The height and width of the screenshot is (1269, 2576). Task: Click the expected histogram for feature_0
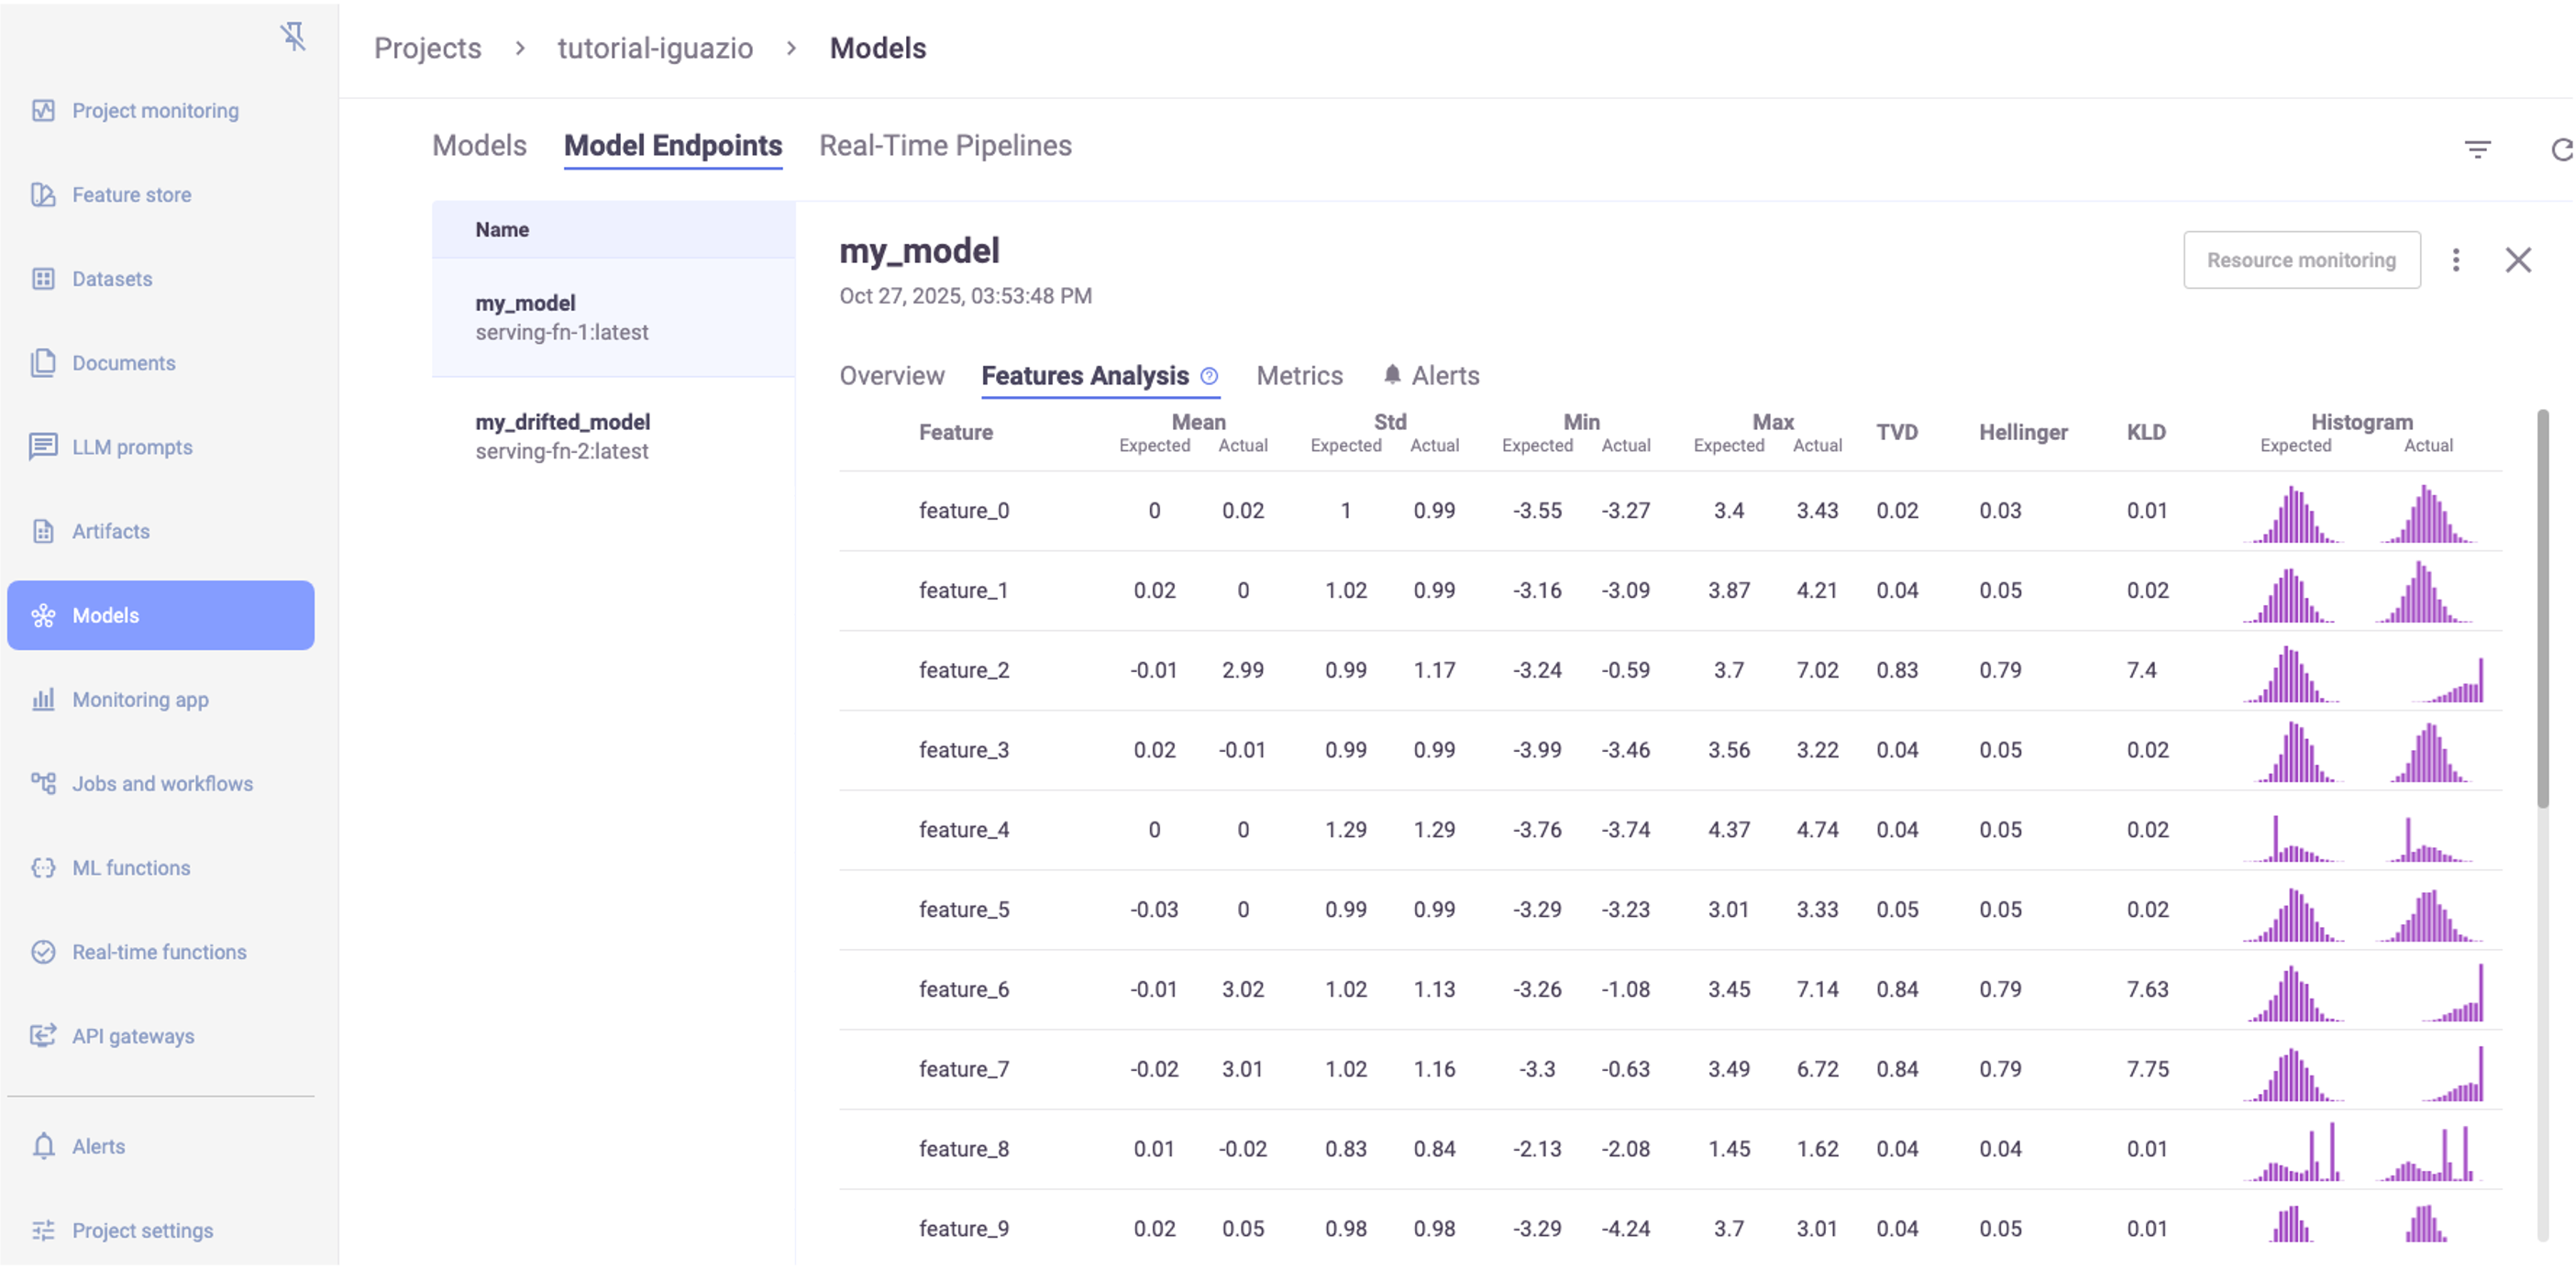click(x=2293, y=514)
